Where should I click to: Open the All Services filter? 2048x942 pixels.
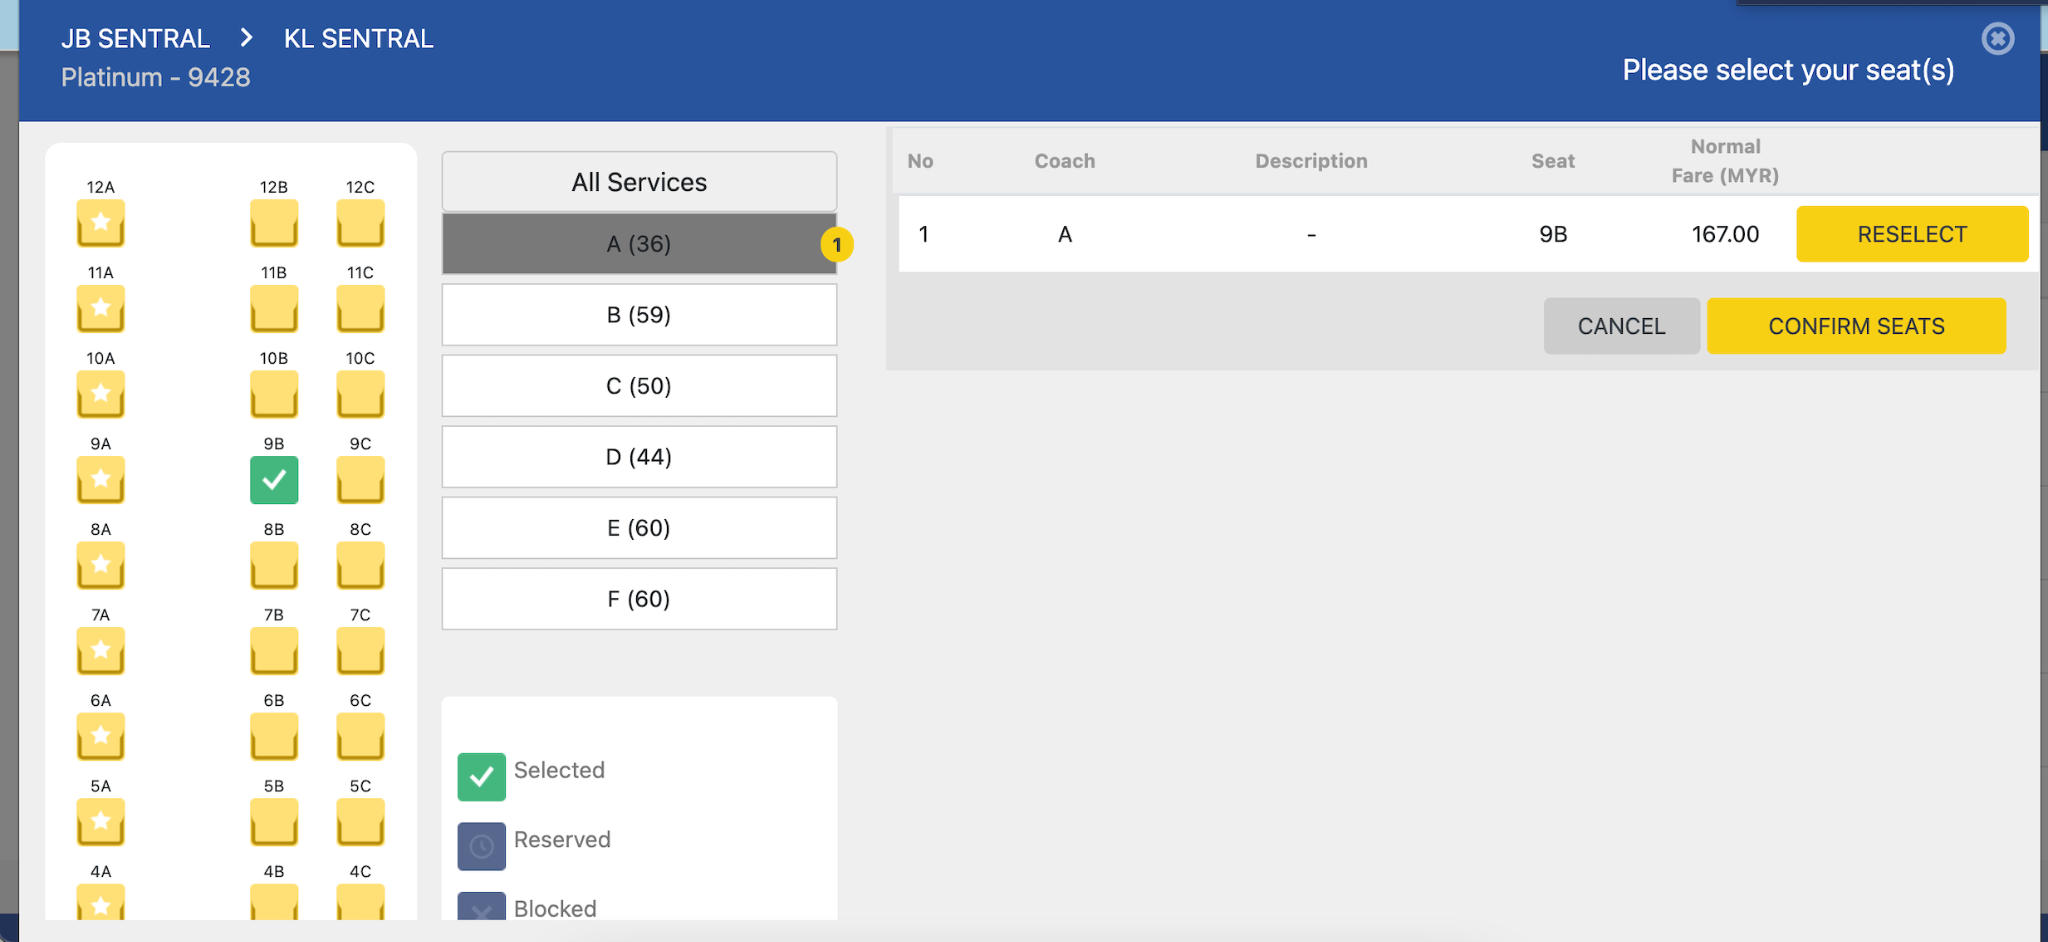(x=639, y=182)
